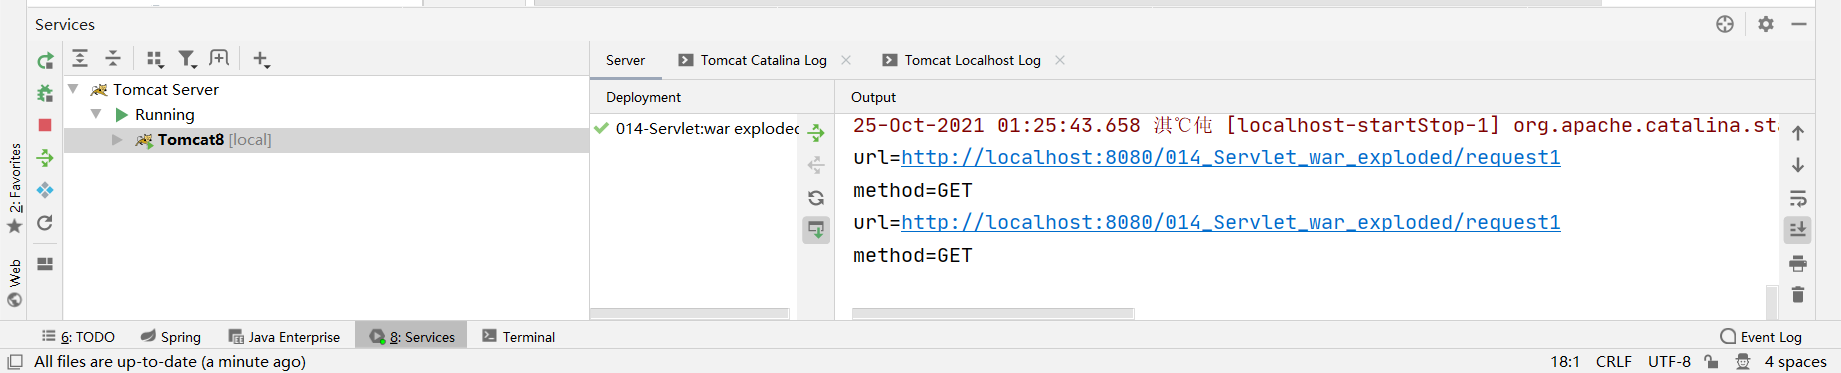Screen dimensions: 1841x373
Task: Open the Spring tool window
Action: [x=171, y=337]
